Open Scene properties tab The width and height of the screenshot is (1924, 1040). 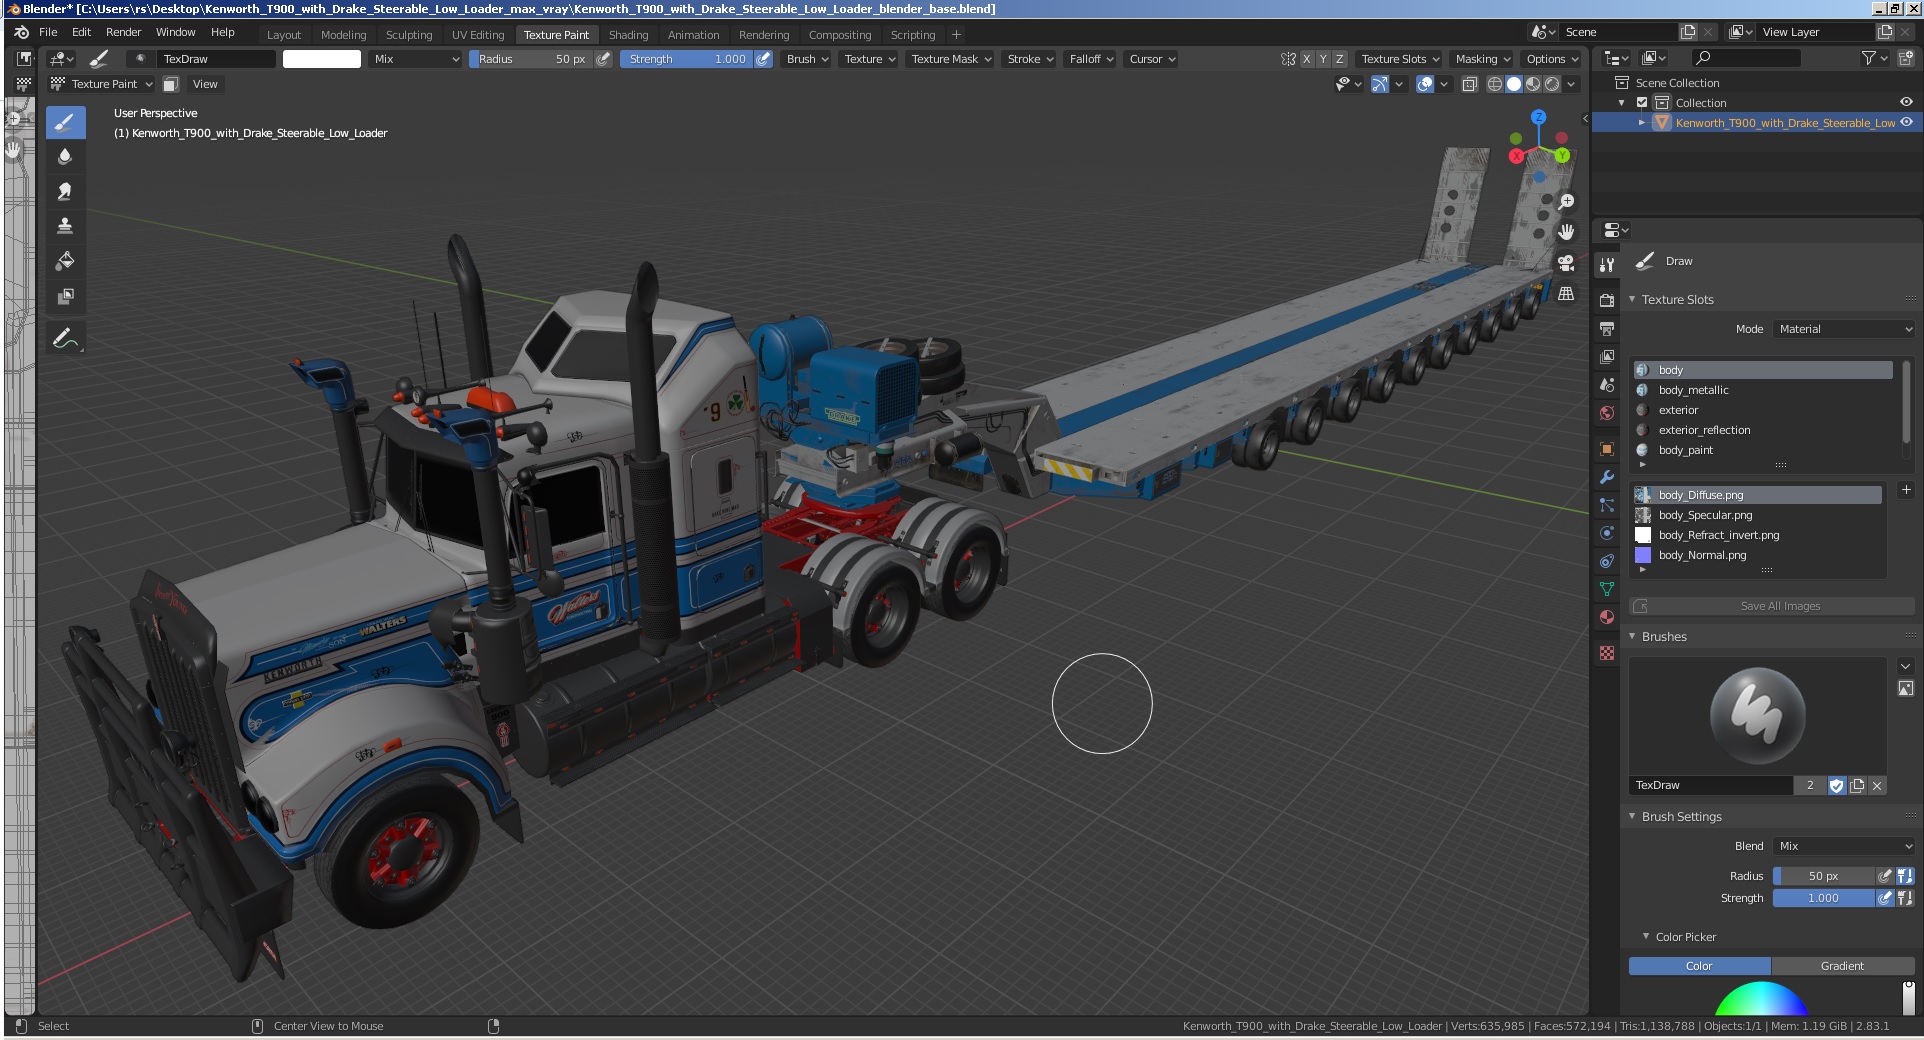tap(1607, 384)
